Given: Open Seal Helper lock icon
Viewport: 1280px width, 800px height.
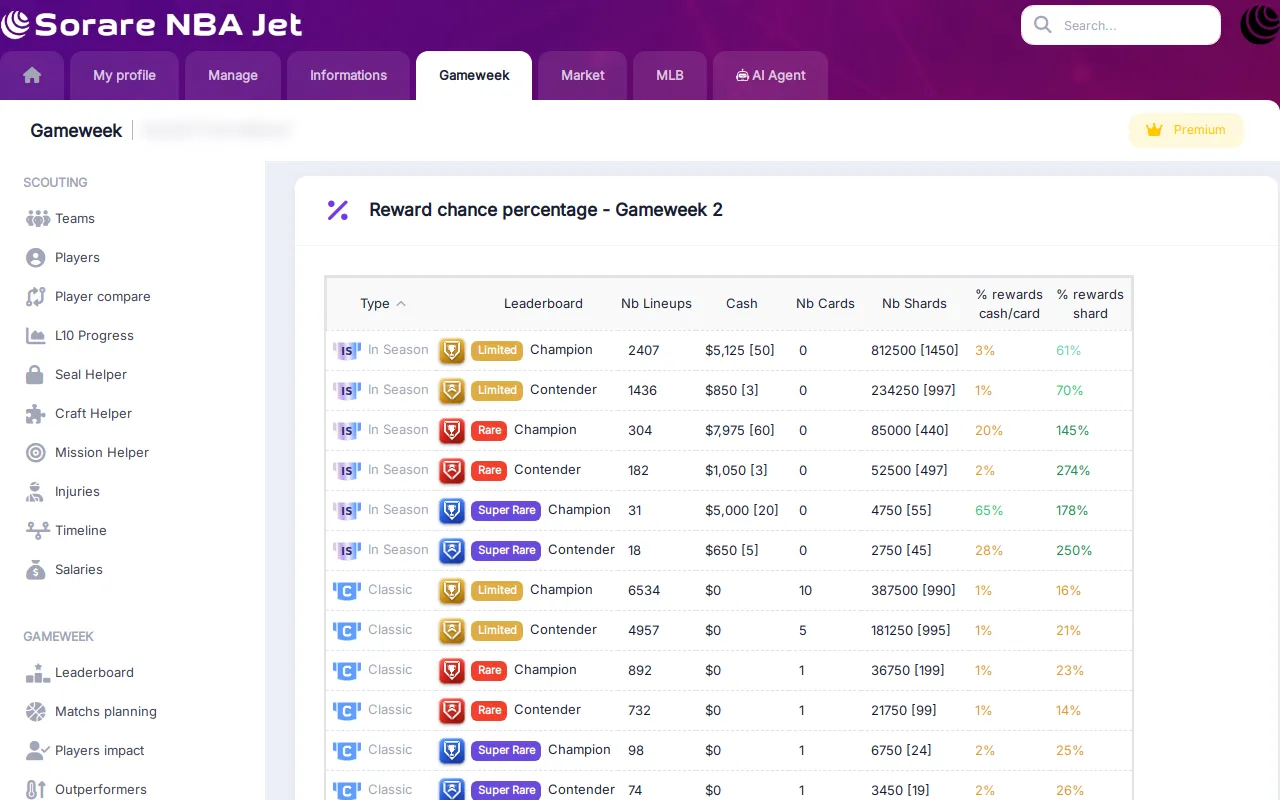Looking at the screenshot, I should (x=35, y=374).
